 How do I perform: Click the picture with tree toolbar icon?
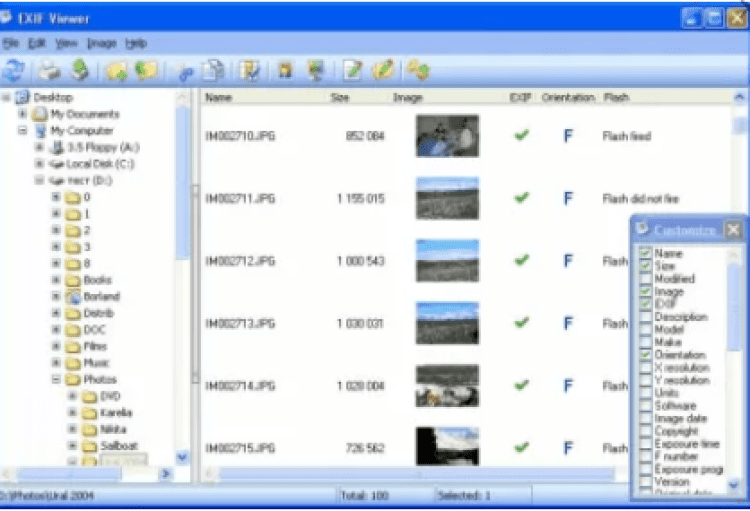pos(316,70)
